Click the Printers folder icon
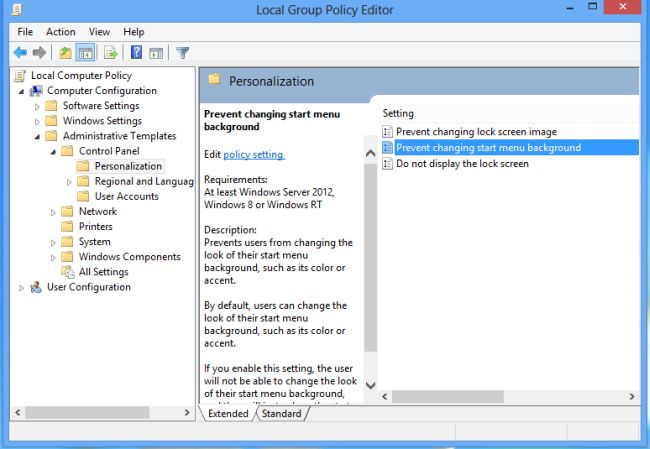650x449 pixels. click(x=67, y=226)
